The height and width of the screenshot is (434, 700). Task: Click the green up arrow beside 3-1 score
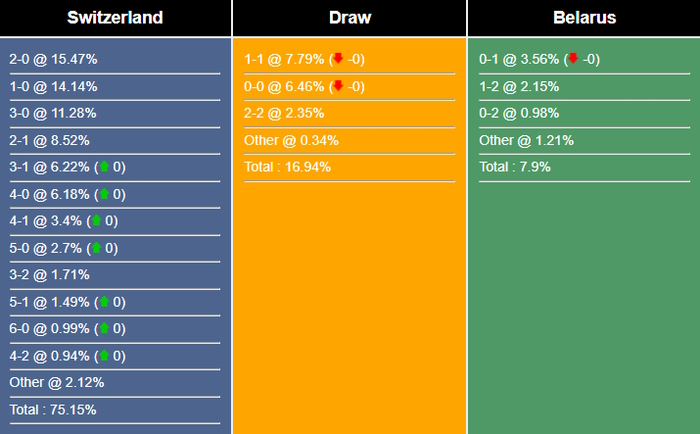coord(104,167)
